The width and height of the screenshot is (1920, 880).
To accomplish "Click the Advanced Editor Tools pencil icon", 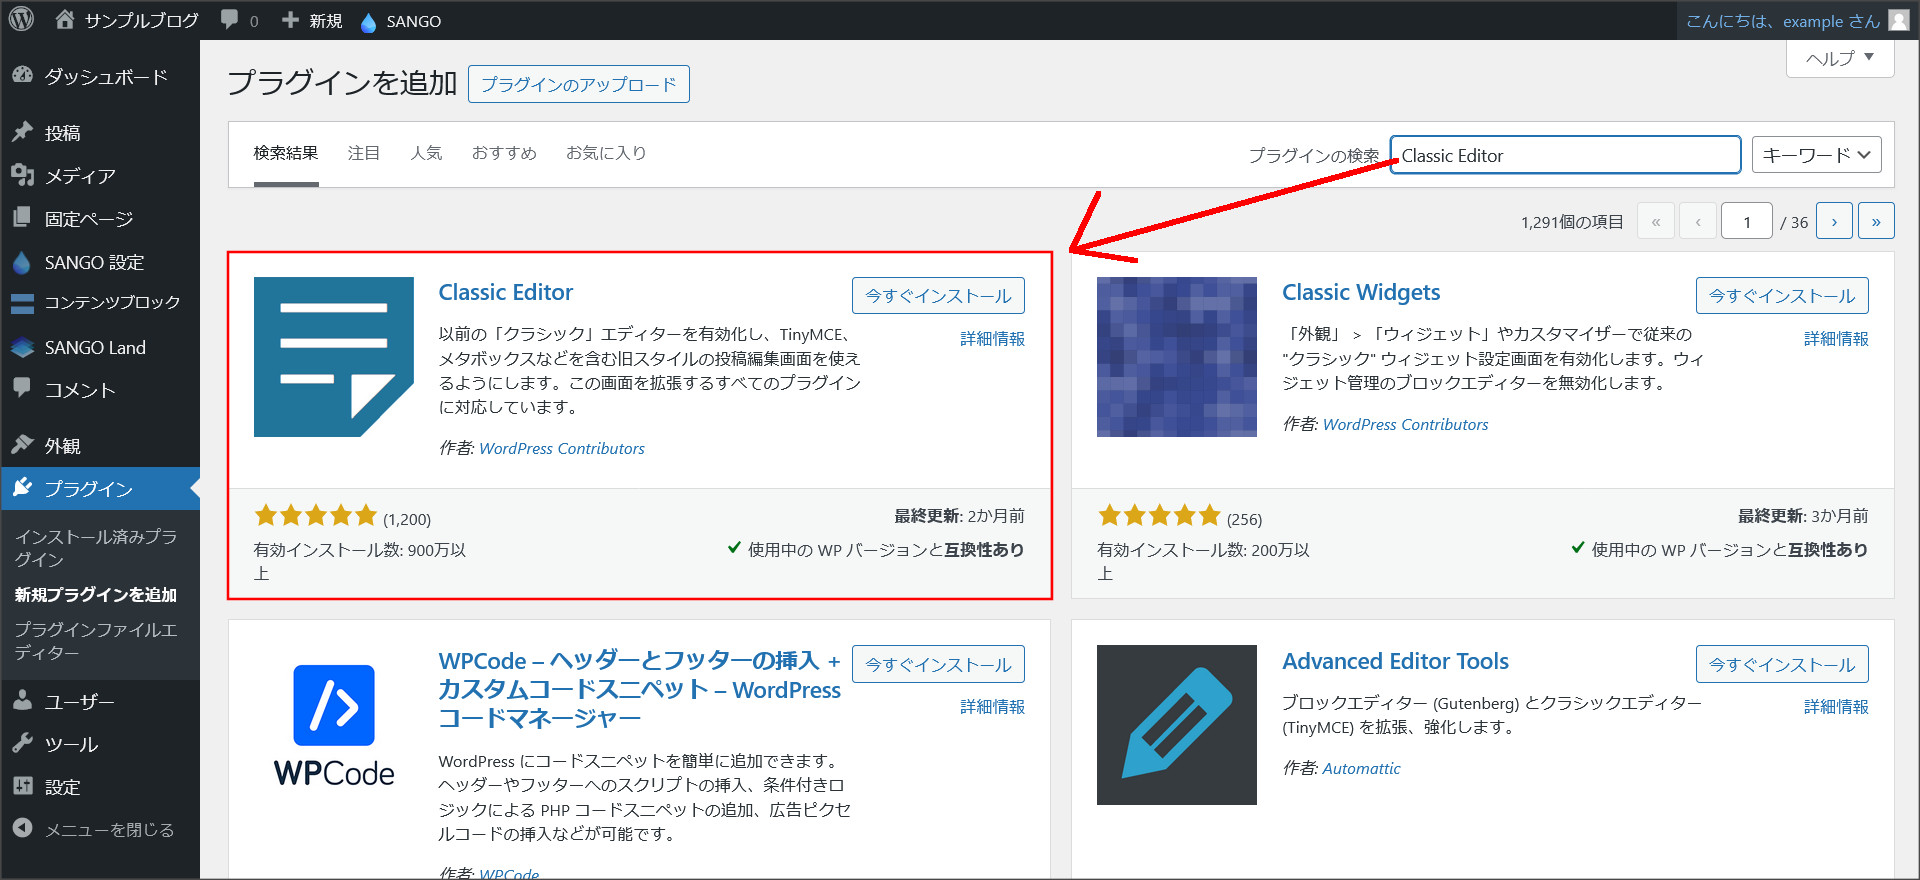I will [1176, 725].
